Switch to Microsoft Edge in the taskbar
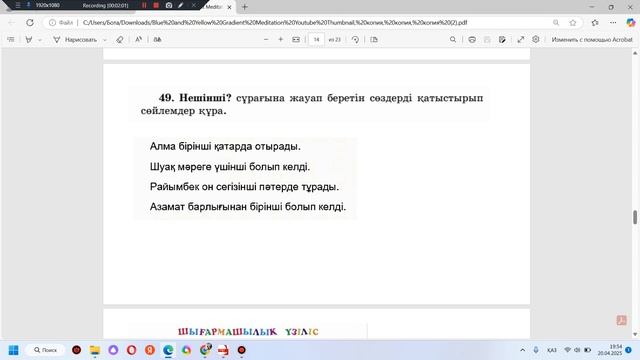The height and width of the screenshot is (360, 640). click(x=168, y=350)
